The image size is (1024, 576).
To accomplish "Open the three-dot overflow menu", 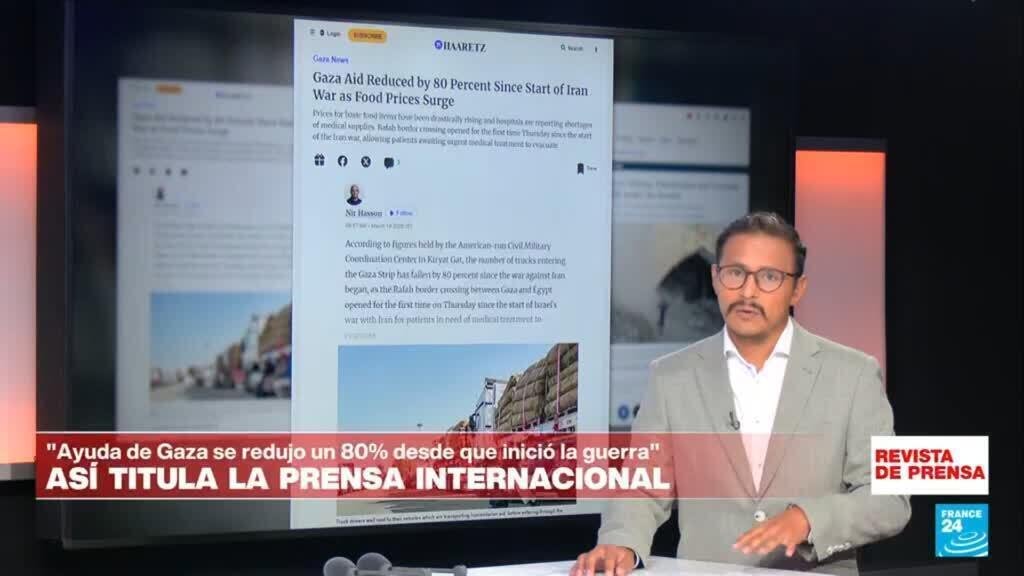I will (x=596, y=47).
